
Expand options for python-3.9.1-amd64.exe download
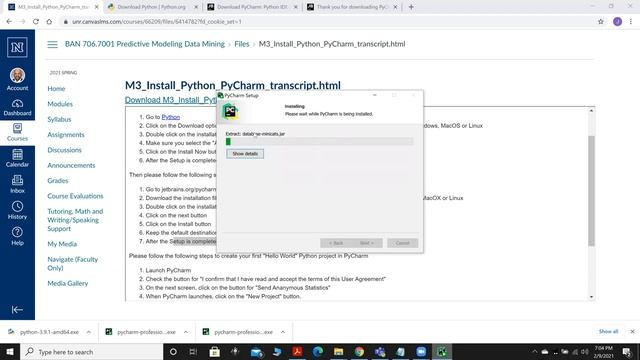89,332
